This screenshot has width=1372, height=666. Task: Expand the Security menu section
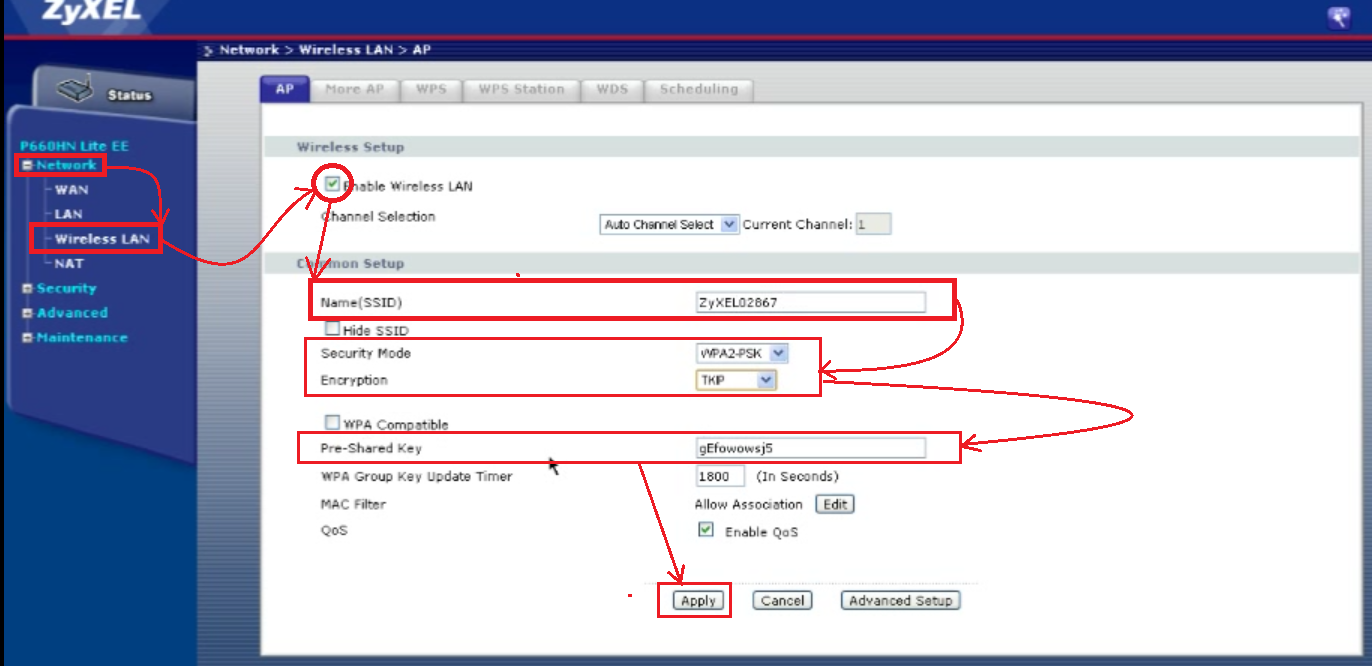pyautogui.click(x=28, y=288)
